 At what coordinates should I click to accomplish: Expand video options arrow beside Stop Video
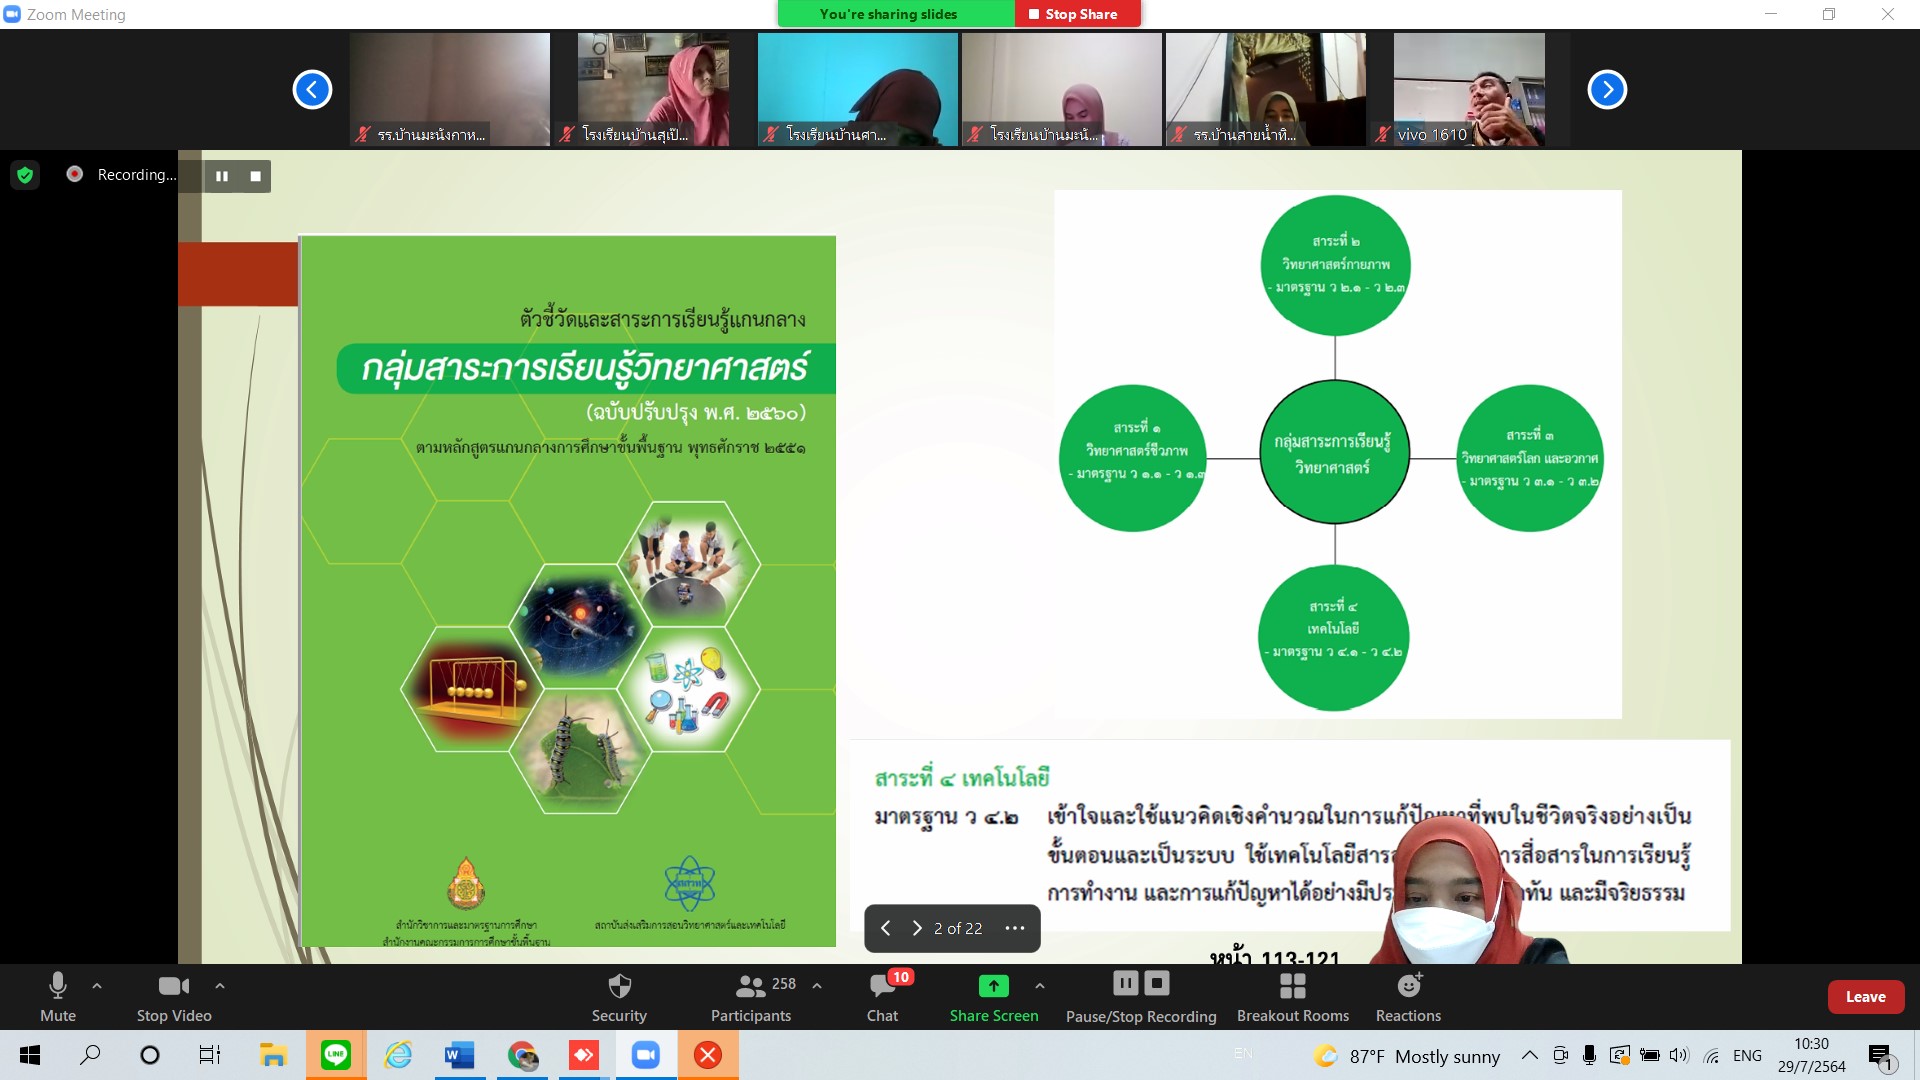point(220,986)
